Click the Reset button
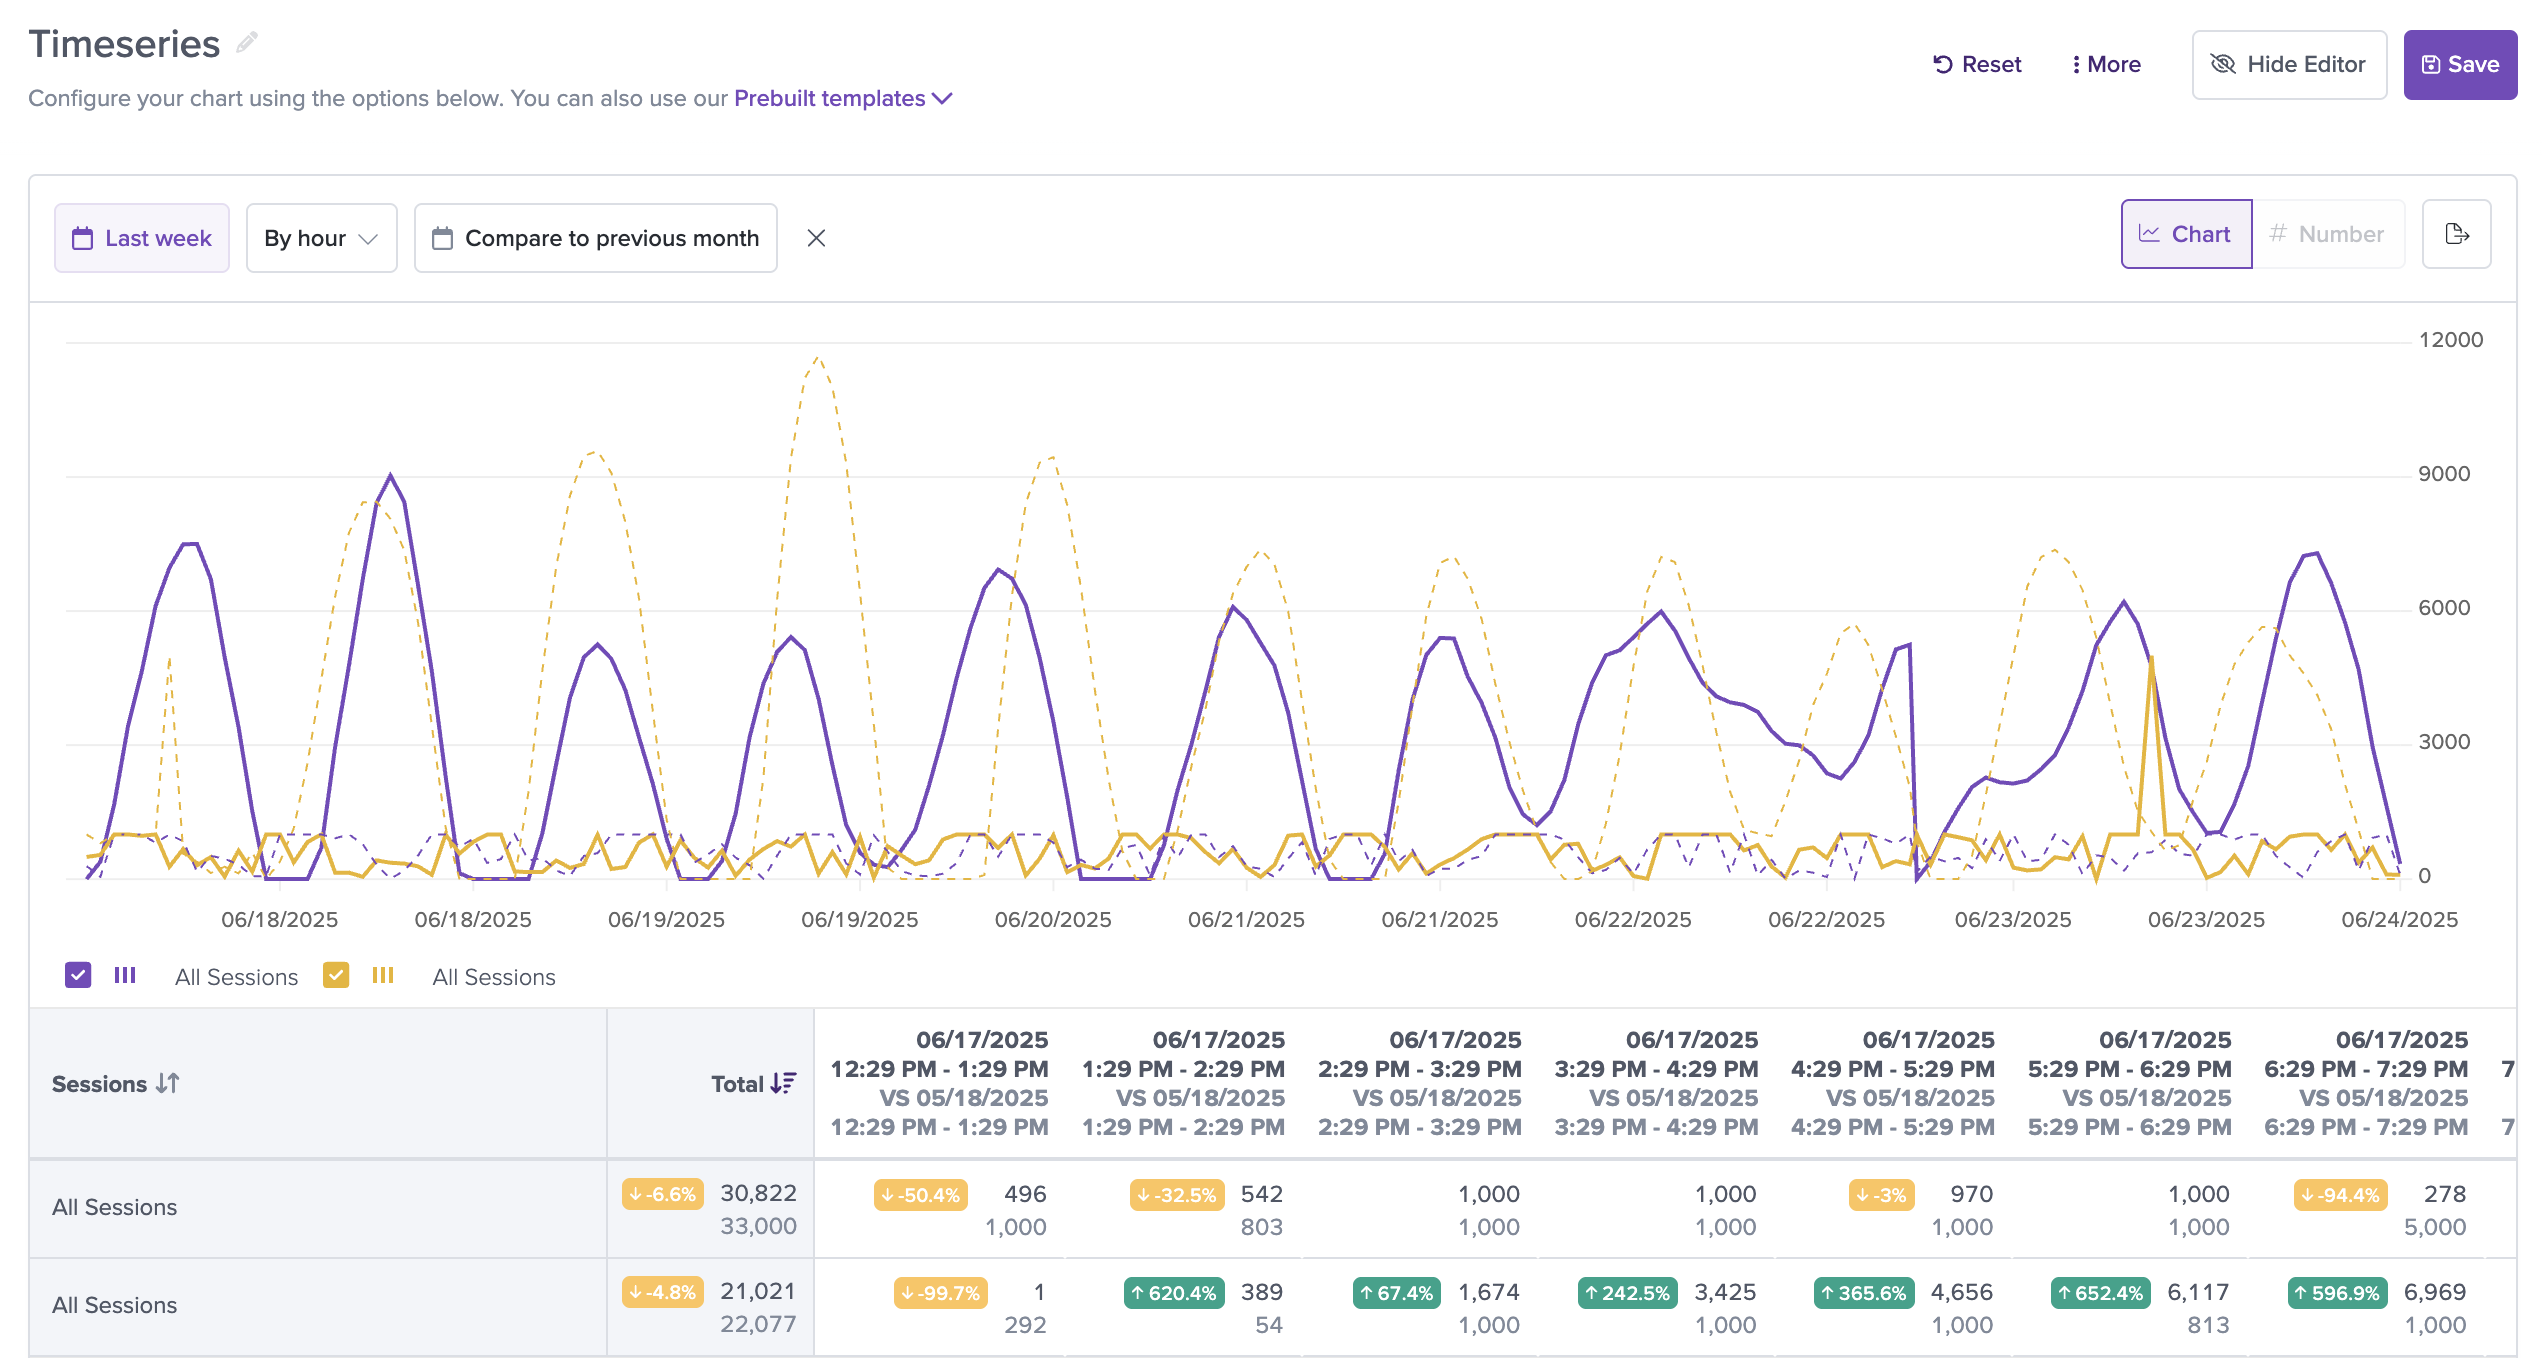This screenshot has height=1358, width=2542. (1976, 64)
